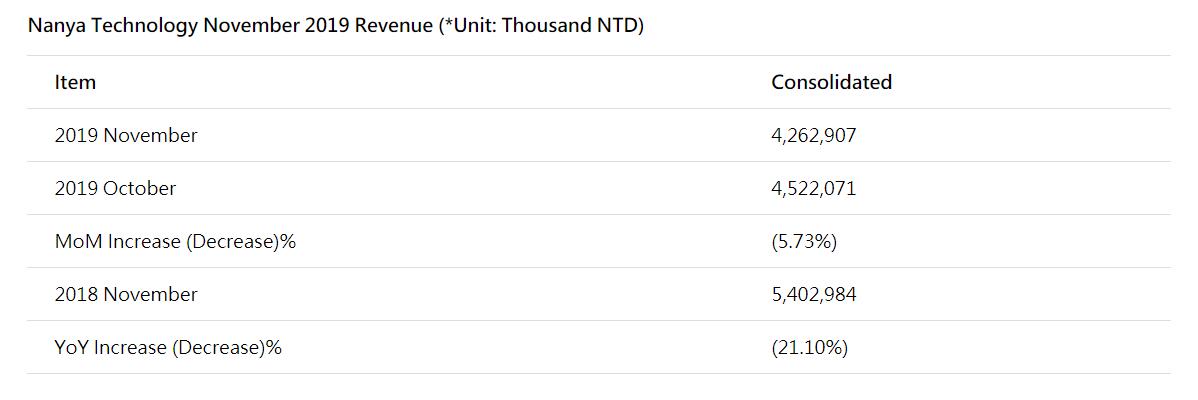Click the word October in second row

coord(140,188)
